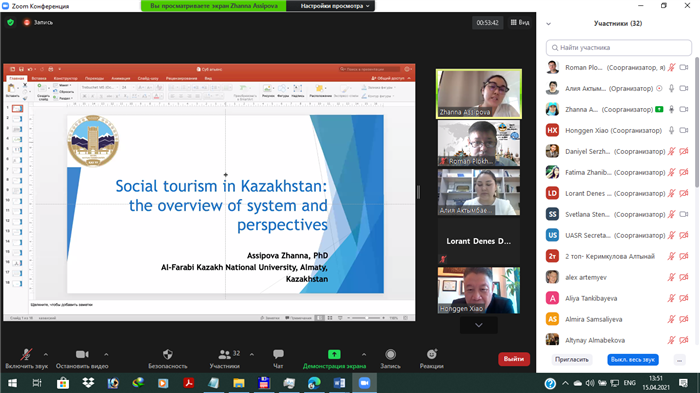Click participants panel scrollbar
This screenshot has width=700, height=393.
(x=697, y=123)
